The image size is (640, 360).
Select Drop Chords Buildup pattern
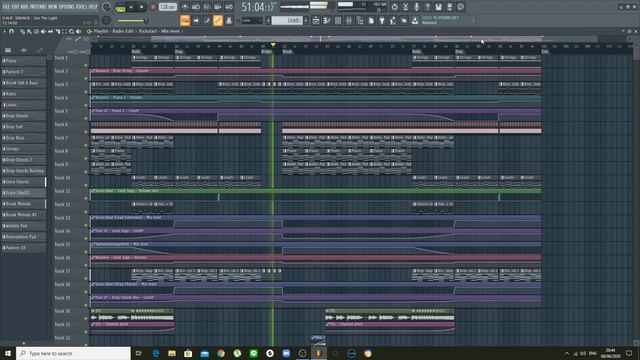[x=24, y=171]
